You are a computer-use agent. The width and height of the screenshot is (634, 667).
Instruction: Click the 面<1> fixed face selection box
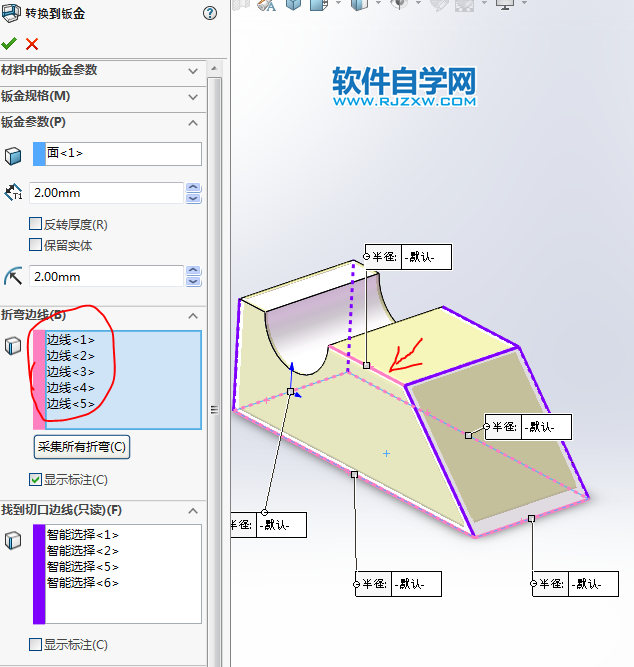117,154
